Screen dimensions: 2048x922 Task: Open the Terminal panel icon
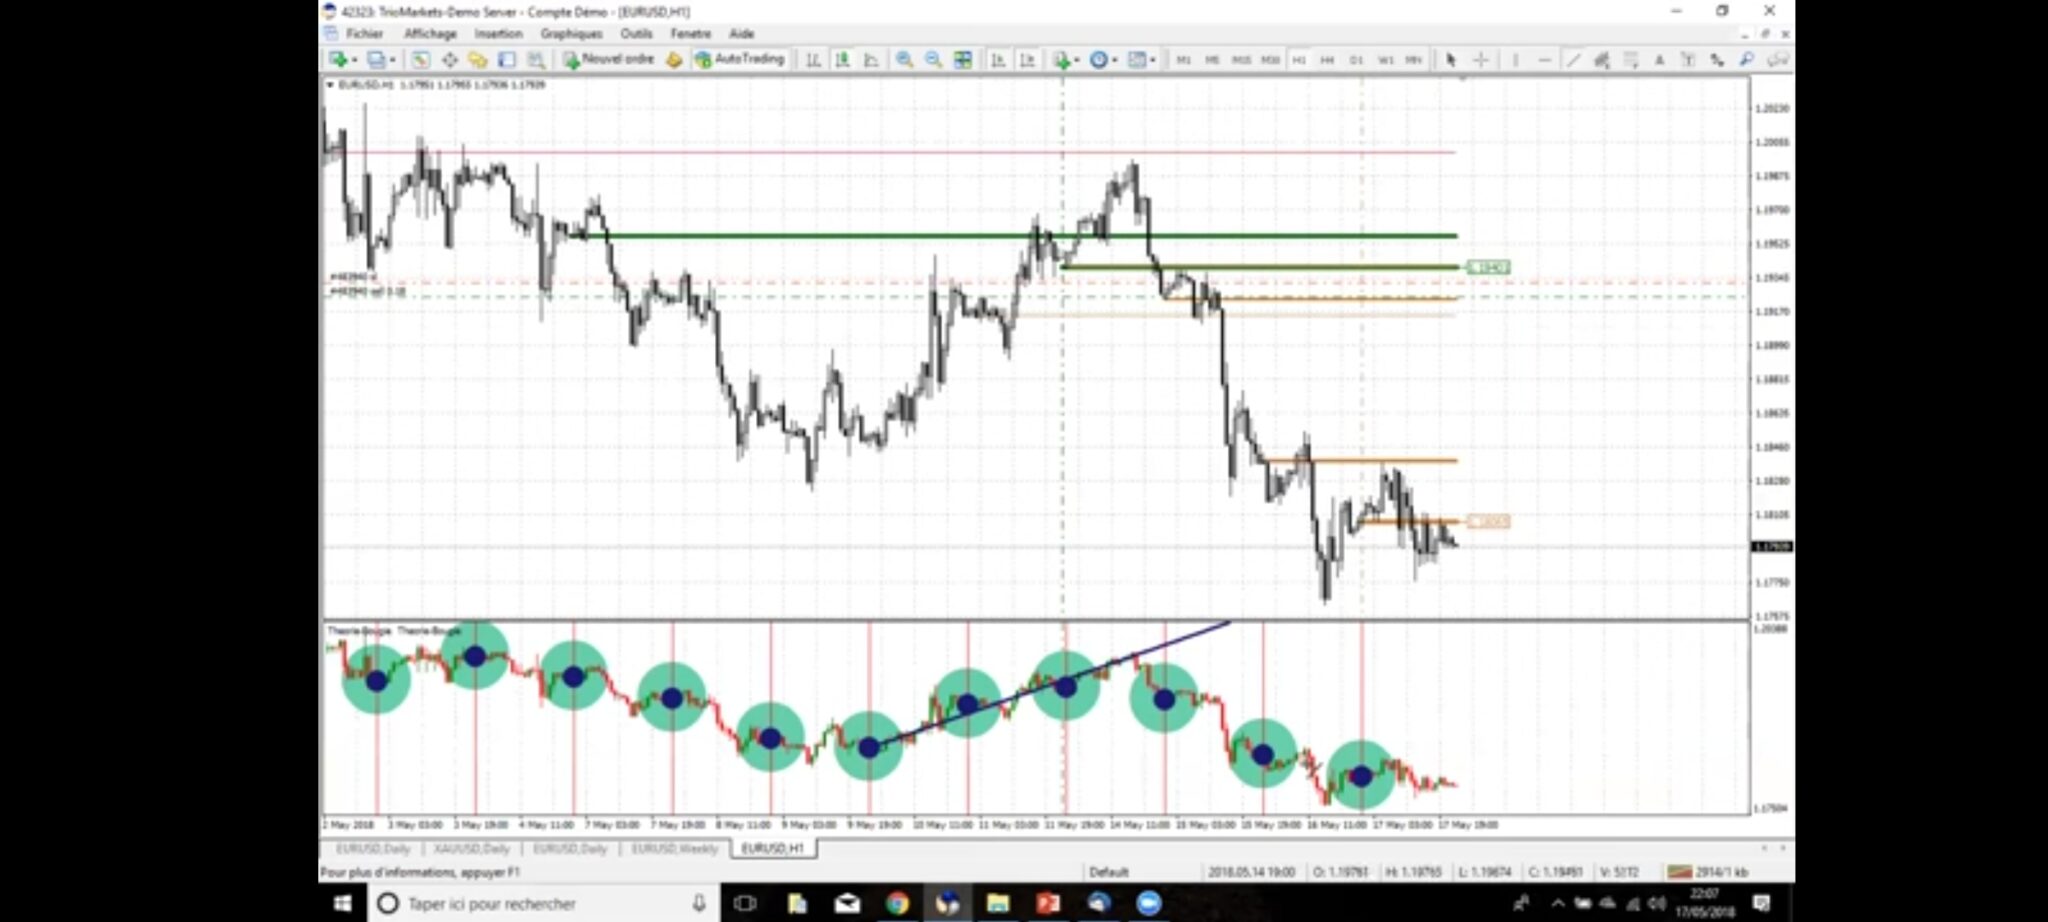(507, 60)
